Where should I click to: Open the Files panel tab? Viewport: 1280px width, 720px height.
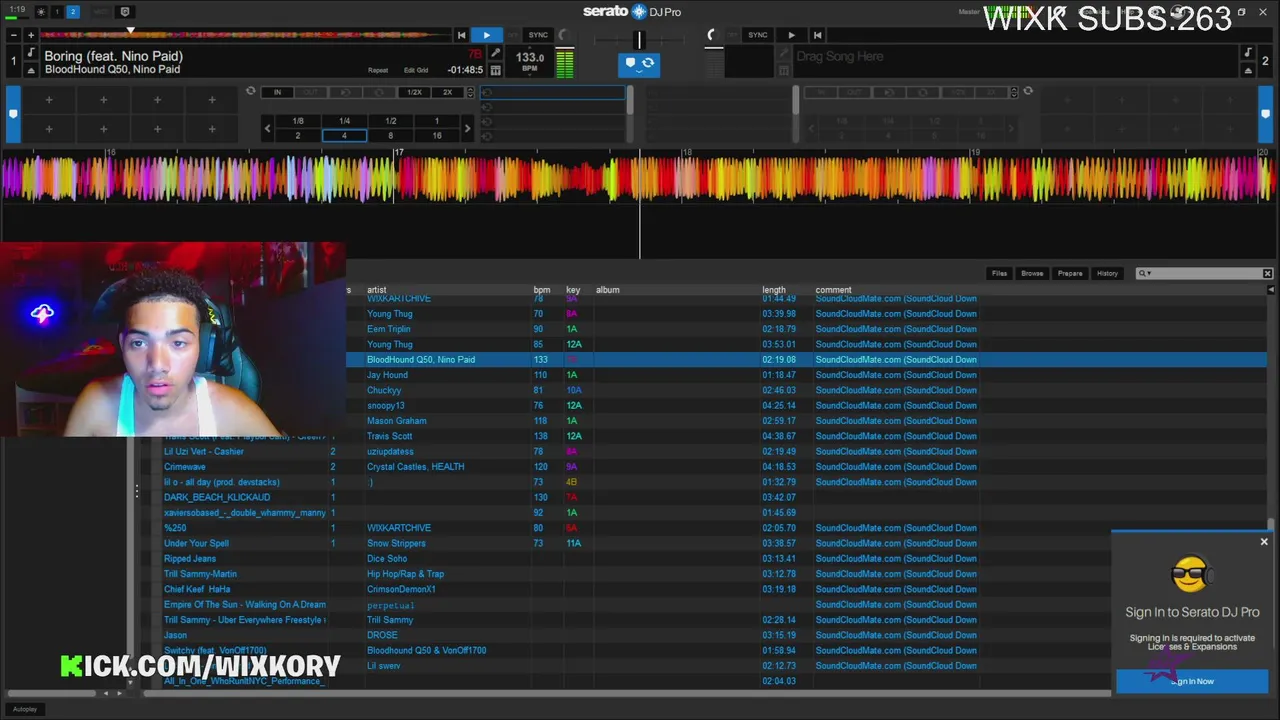tap(999, 273)
